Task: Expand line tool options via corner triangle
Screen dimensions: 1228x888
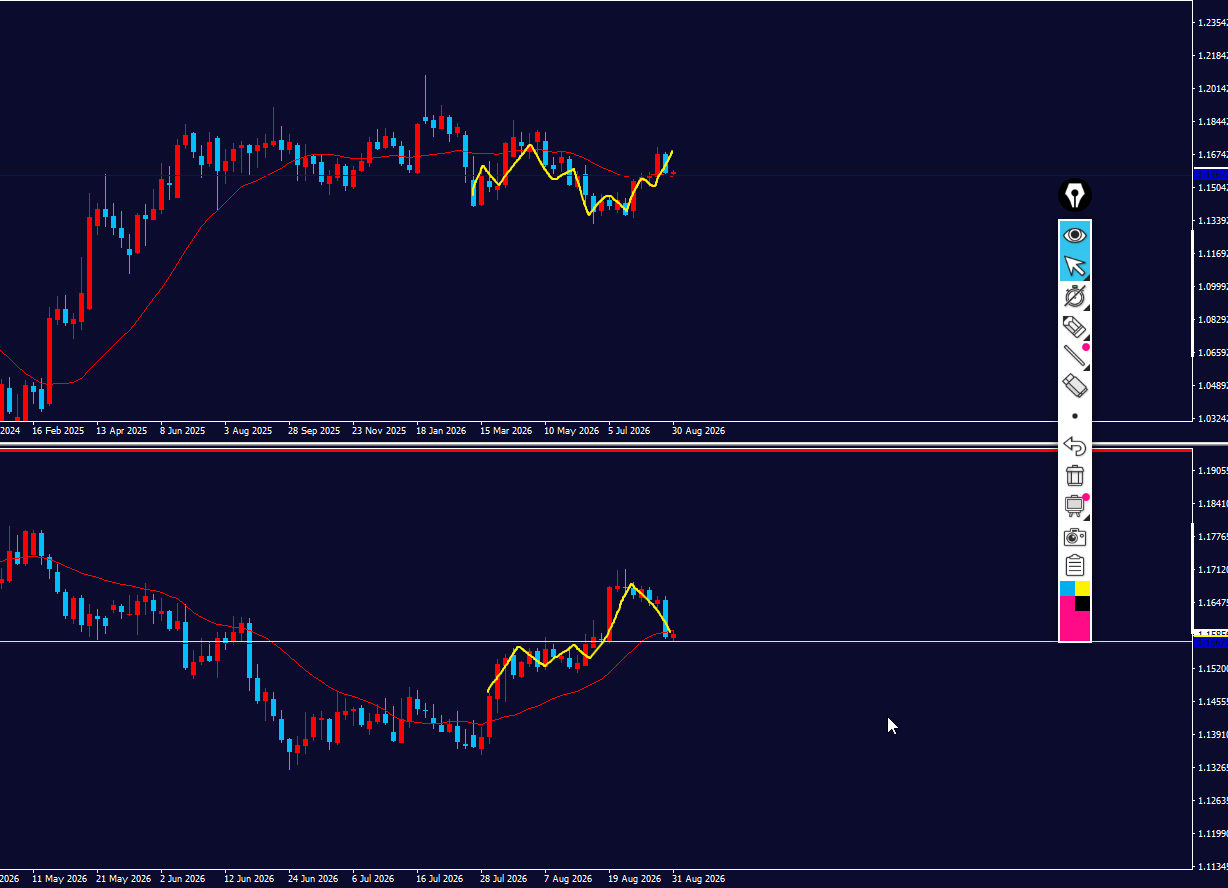Action: 1086,367
